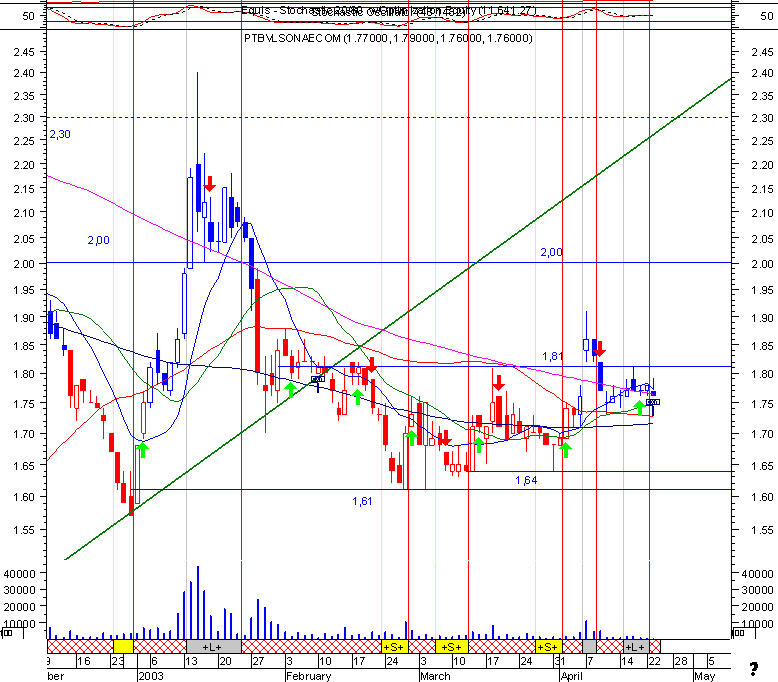The image size is (778, 682).
Task: Click the April month label
Action: (x=572, y=676)
